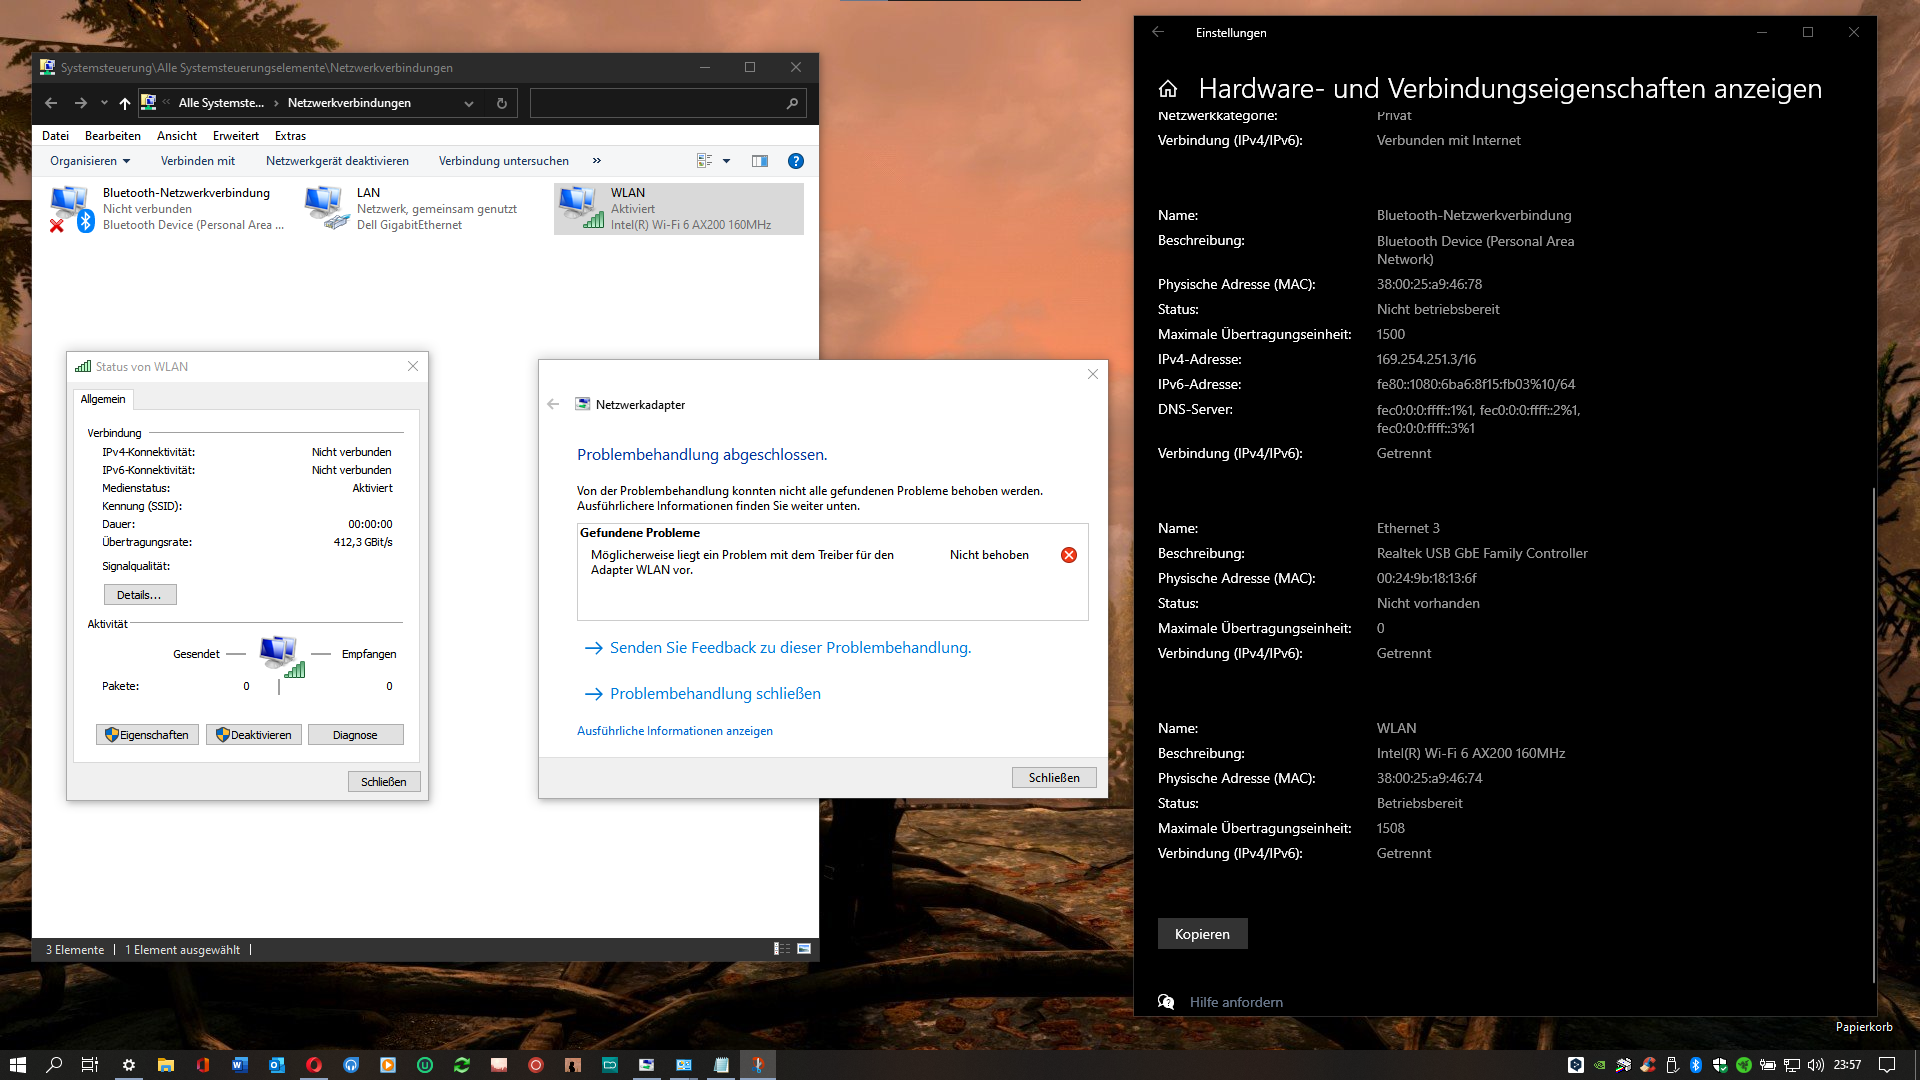Click Ausführliche Informationen anzeigen link
This screenshot has width=1920, height=1080.
[x=675, y=731]
